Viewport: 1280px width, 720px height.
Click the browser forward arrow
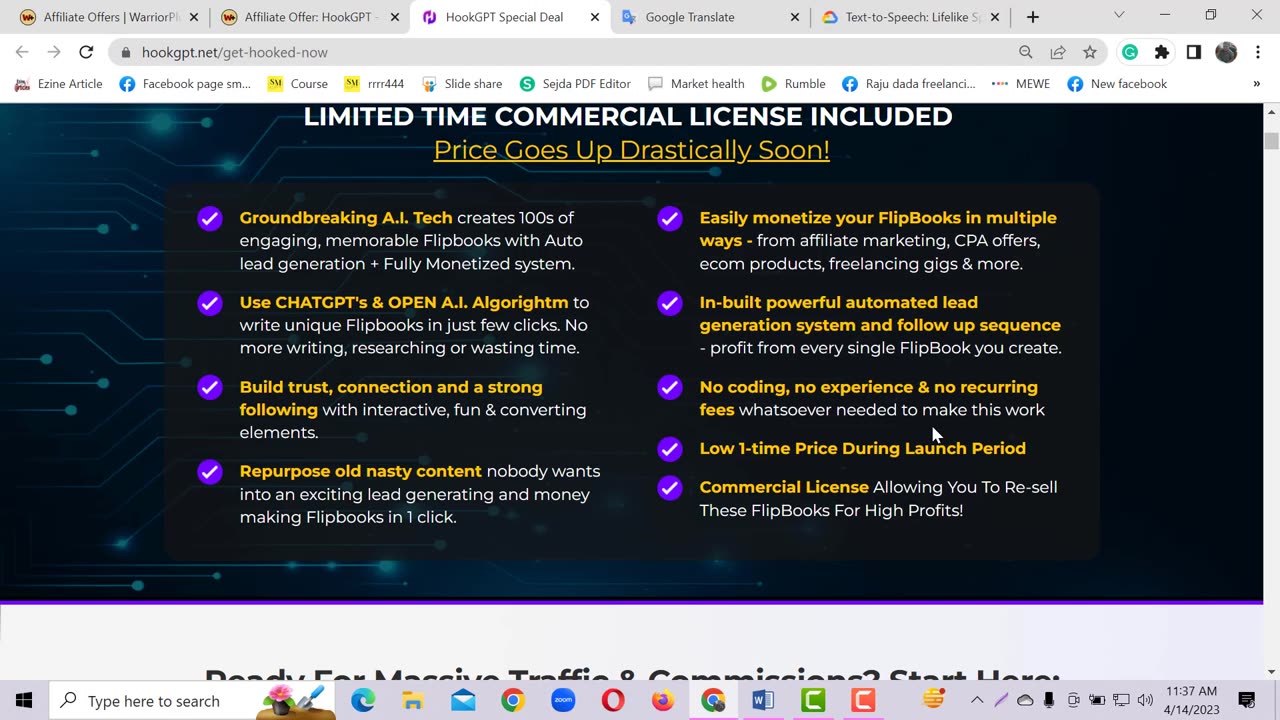[x=54, y=52]
